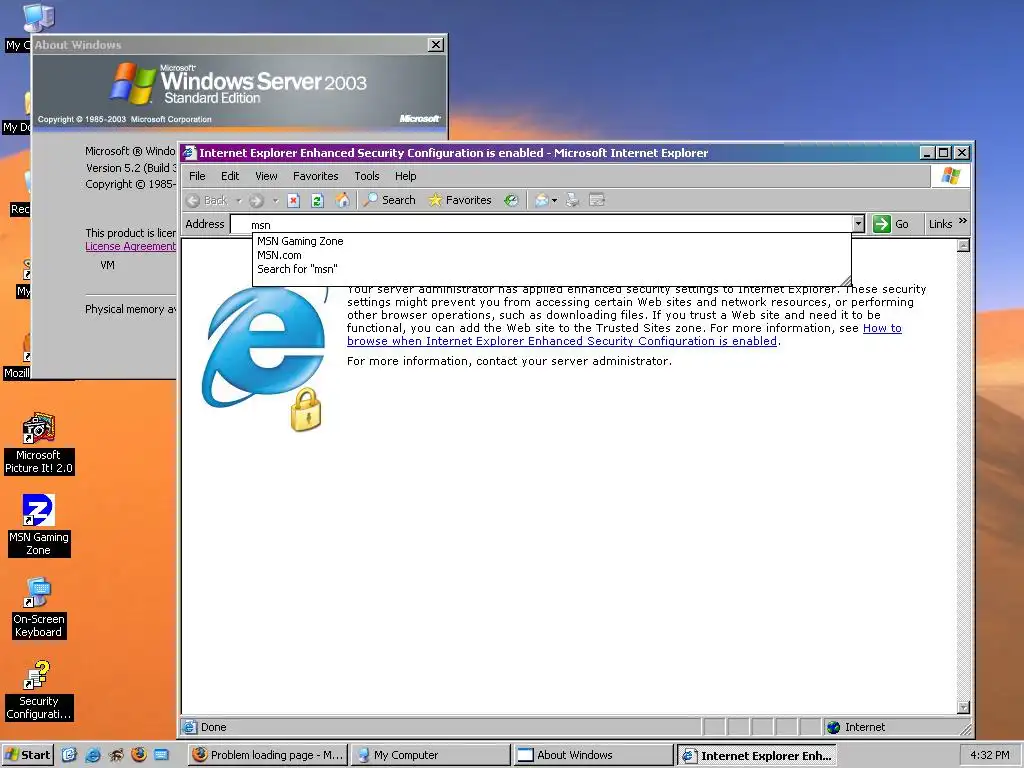Click the License Agreement link in About Windows
Image resolution: width=1024 pixels, height=768 pixels.
pos(130,246)
